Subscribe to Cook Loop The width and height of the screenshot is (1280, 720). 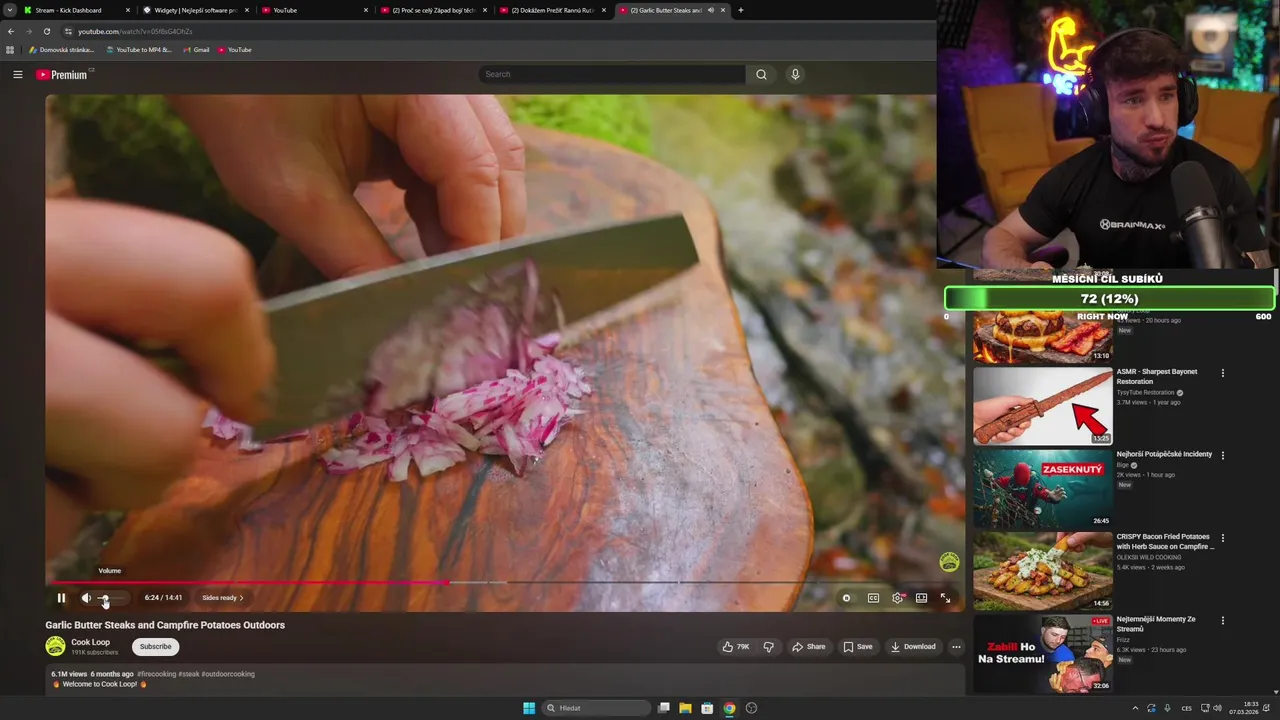155,646
